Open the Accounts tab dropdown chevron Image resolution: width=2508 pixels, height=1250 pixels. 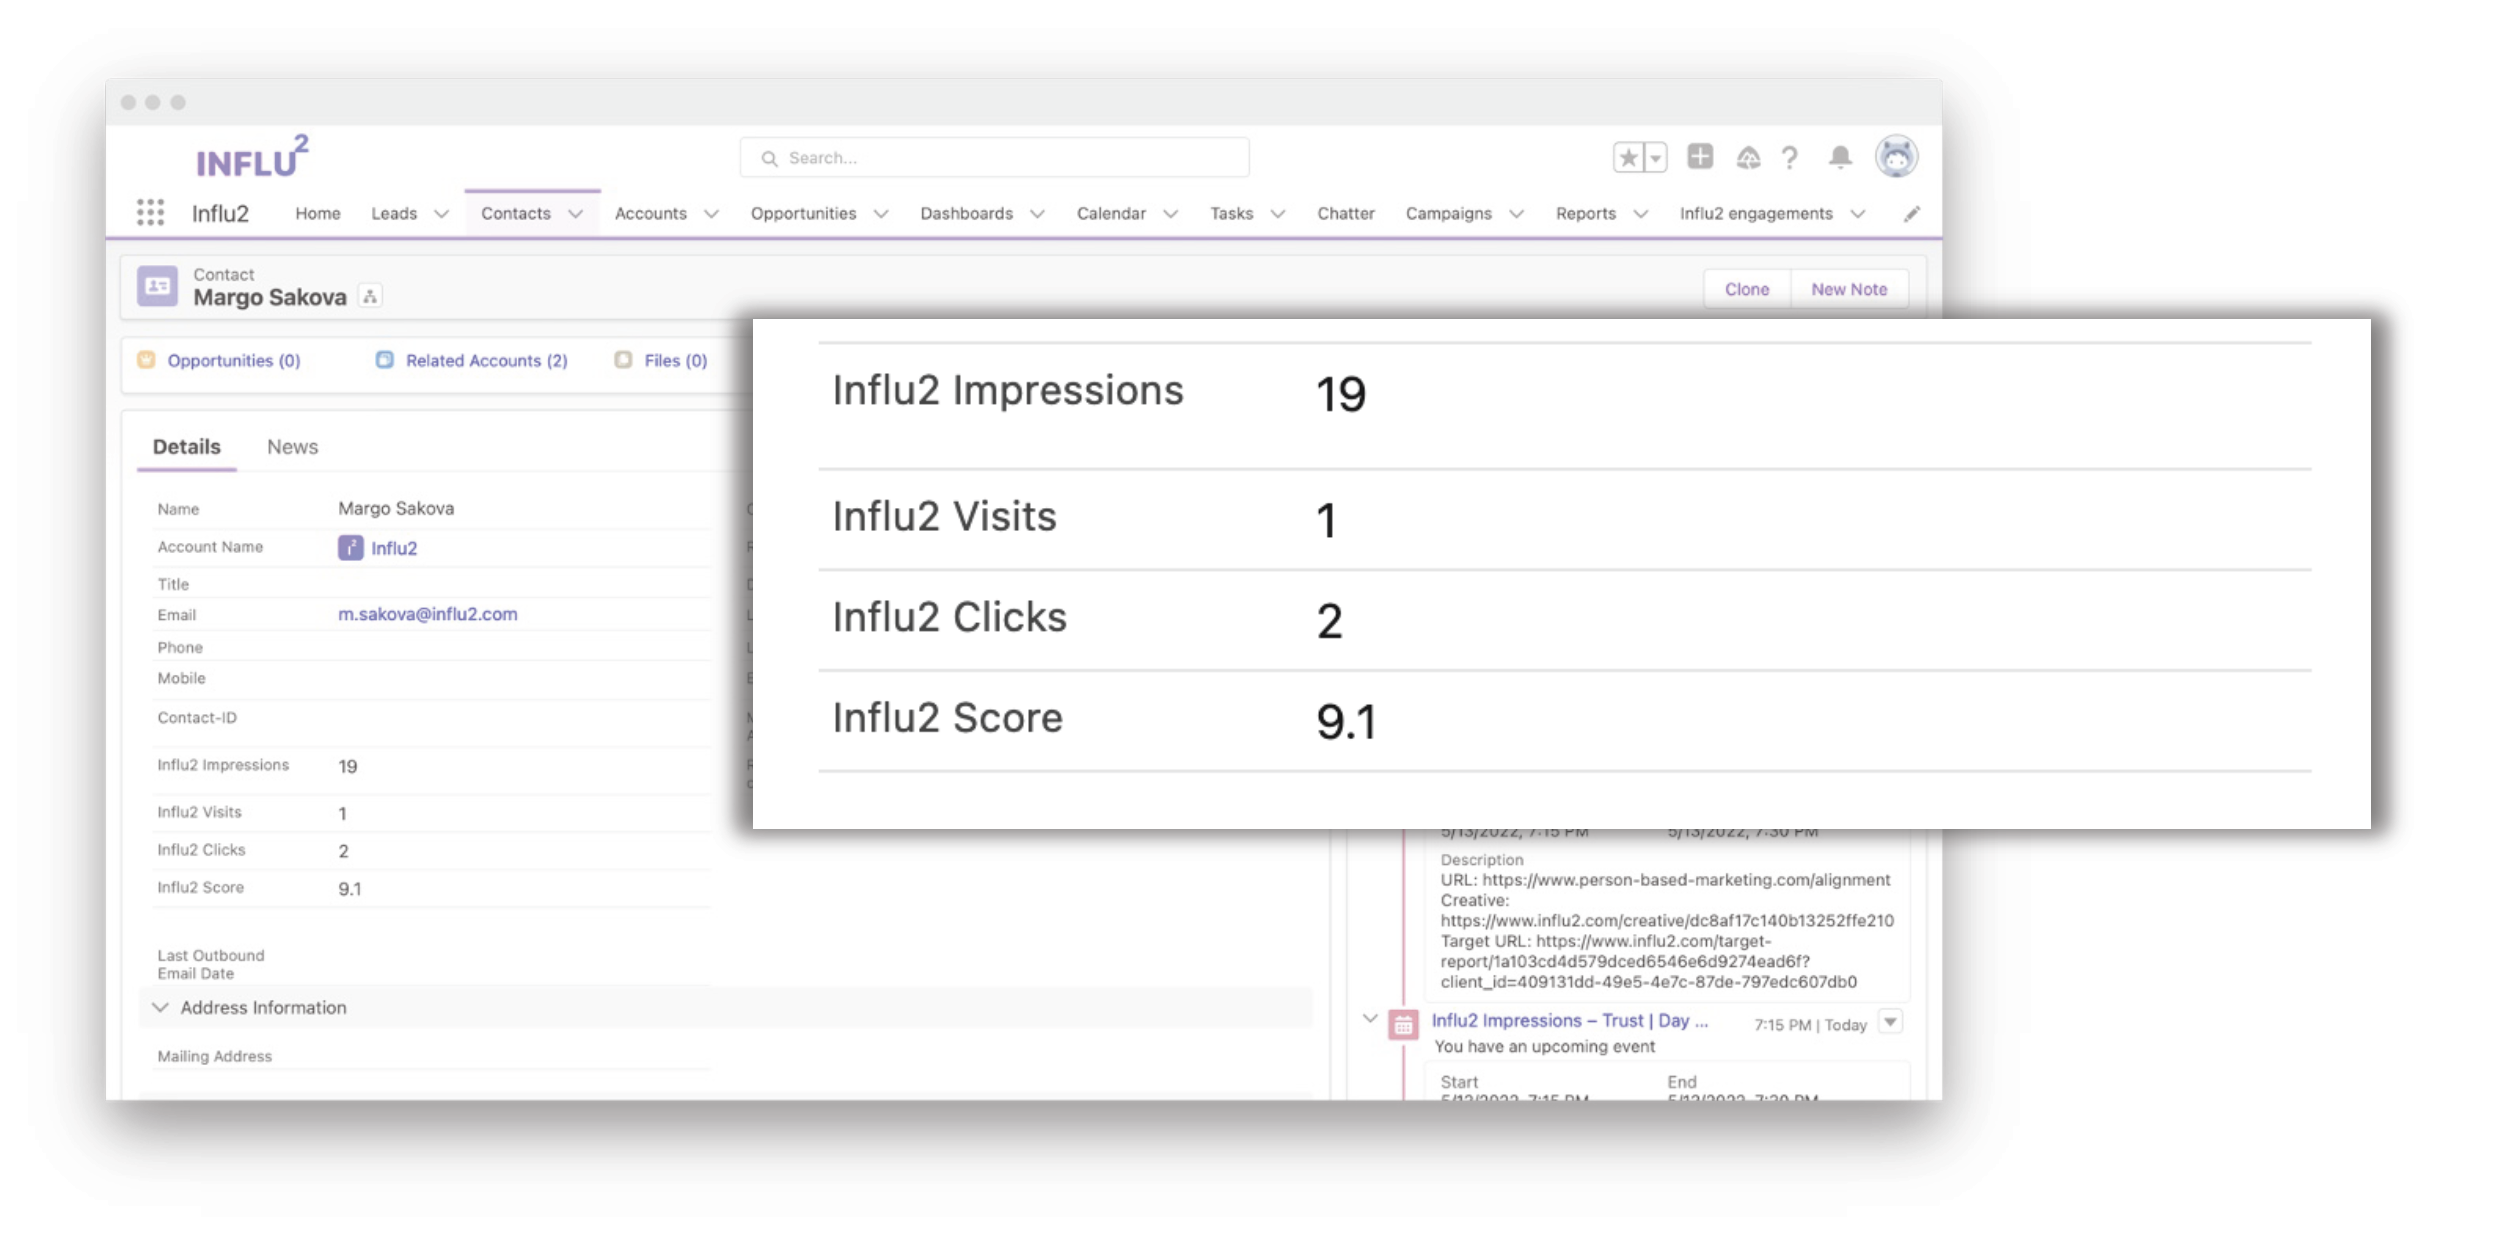[711, 214]
